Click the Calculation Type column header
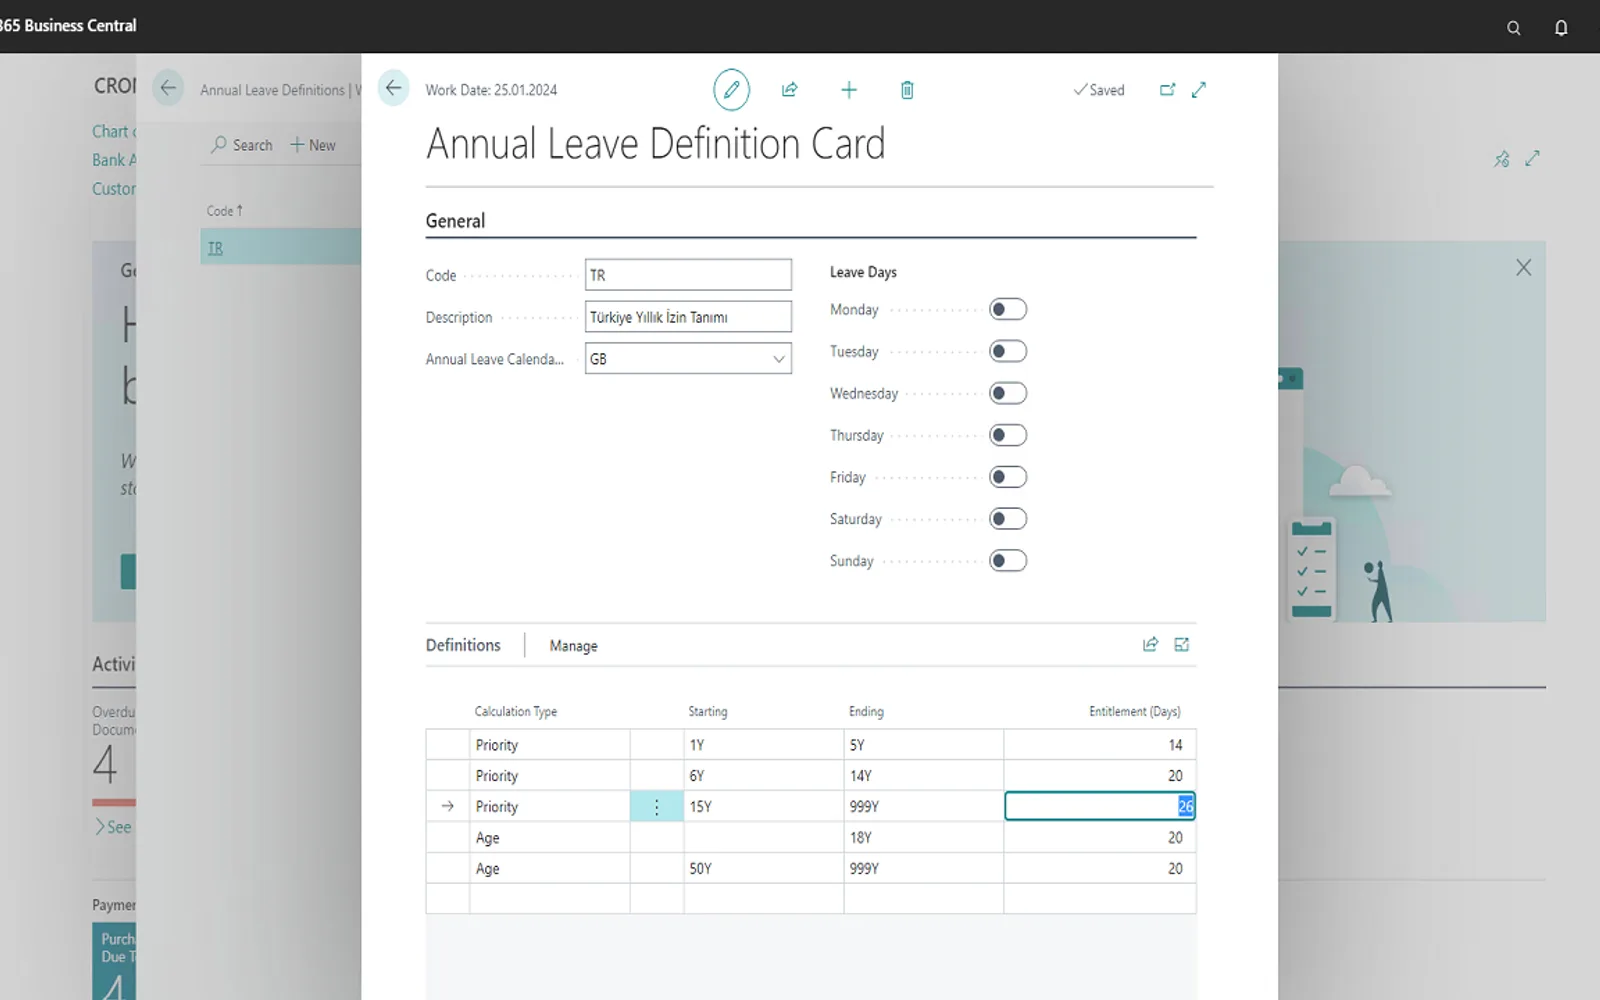Image resolution: width=1600 pixels, height=1000 pixels. 516,712
